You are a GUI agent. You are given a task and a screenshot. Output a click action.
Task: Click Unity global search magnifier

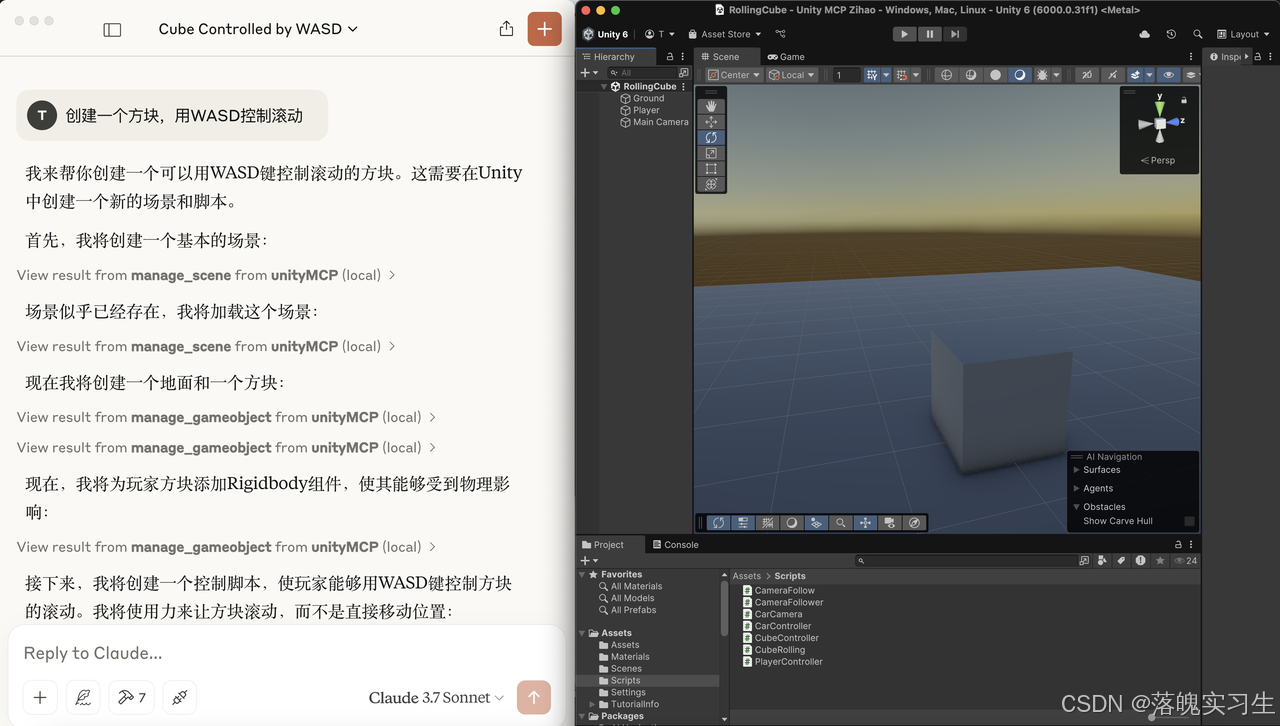coord(1198,34)
